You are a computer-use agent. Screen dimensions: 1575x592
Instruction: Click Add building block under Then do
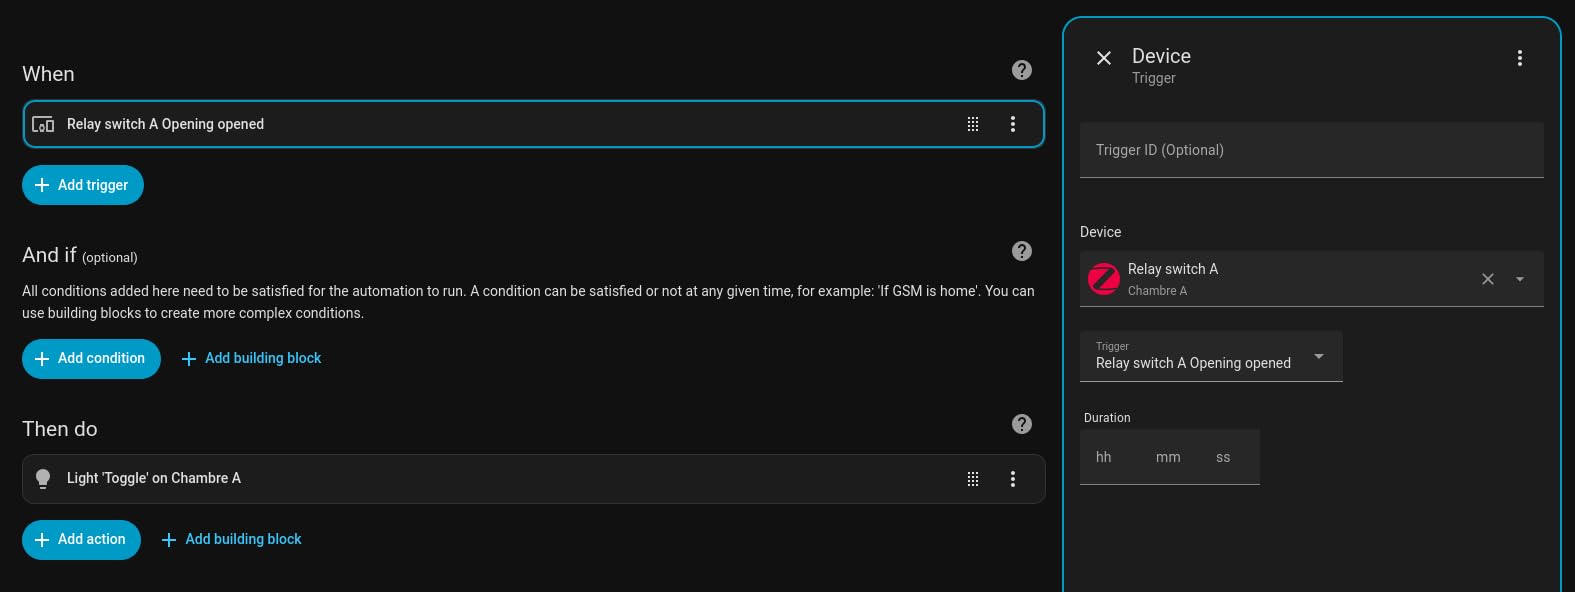click(231, 540)
